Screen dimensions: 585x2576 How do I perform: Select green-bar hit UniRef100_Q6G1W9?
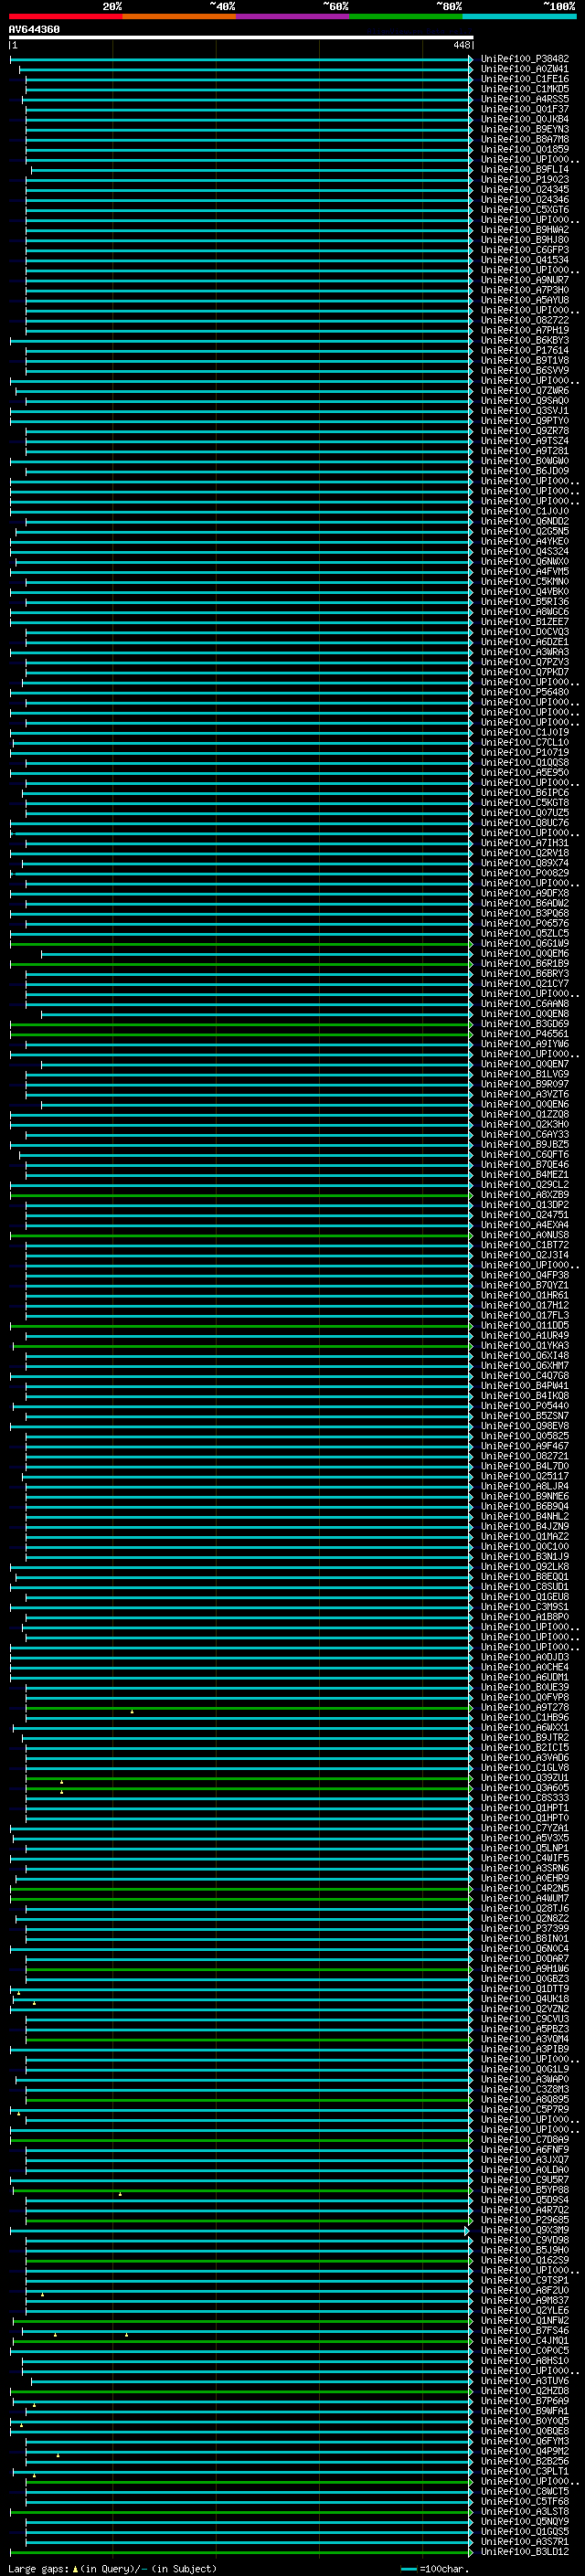[525, 943]
